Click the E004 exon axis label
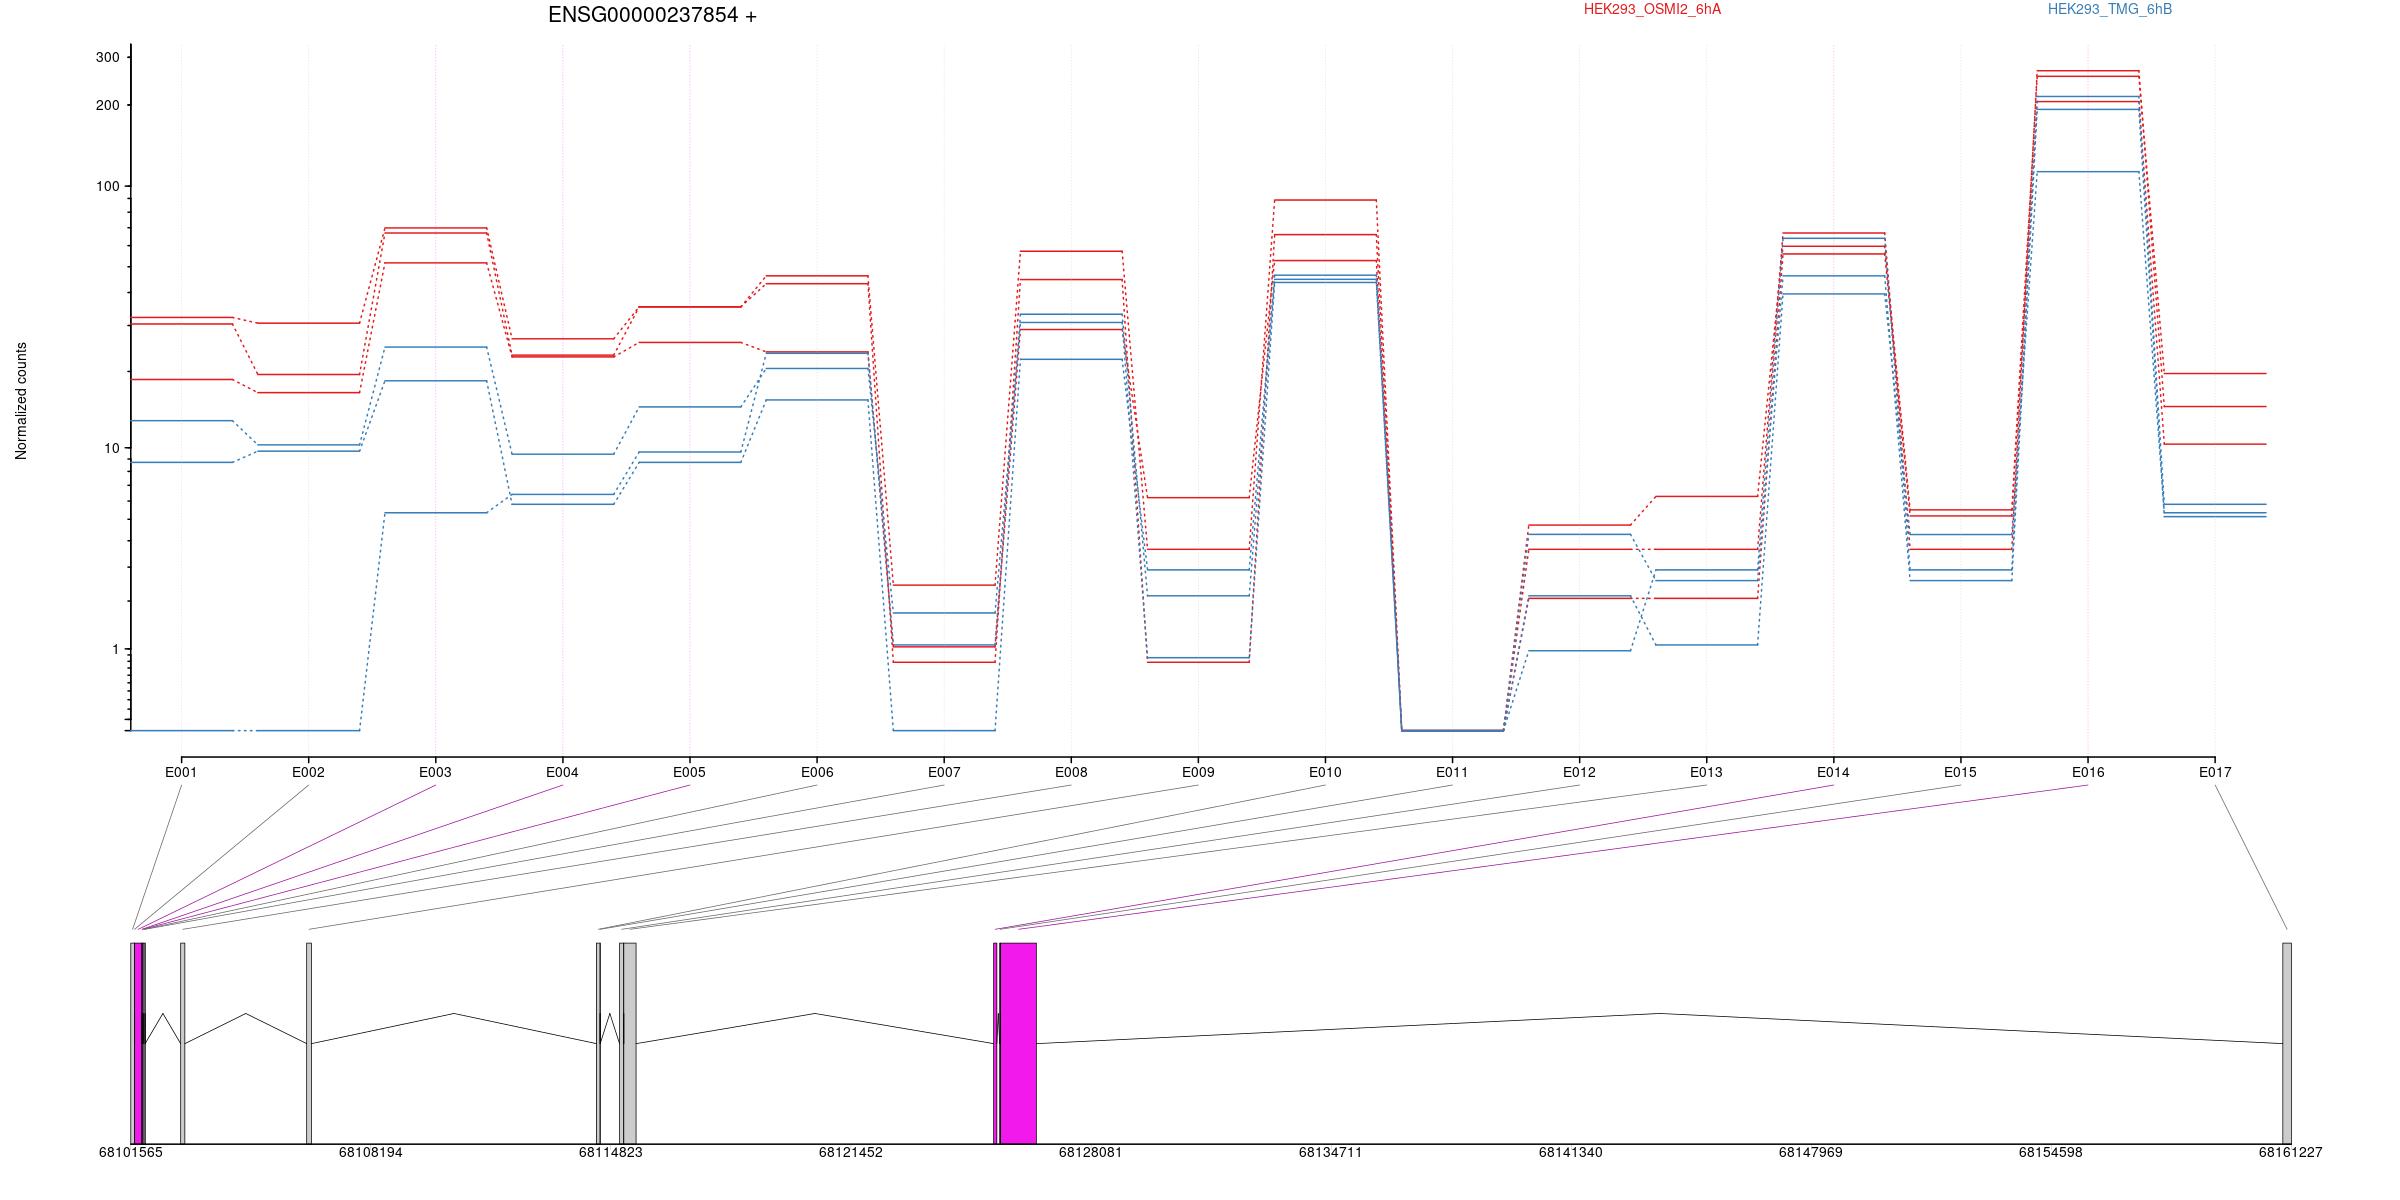 [562, 772]
